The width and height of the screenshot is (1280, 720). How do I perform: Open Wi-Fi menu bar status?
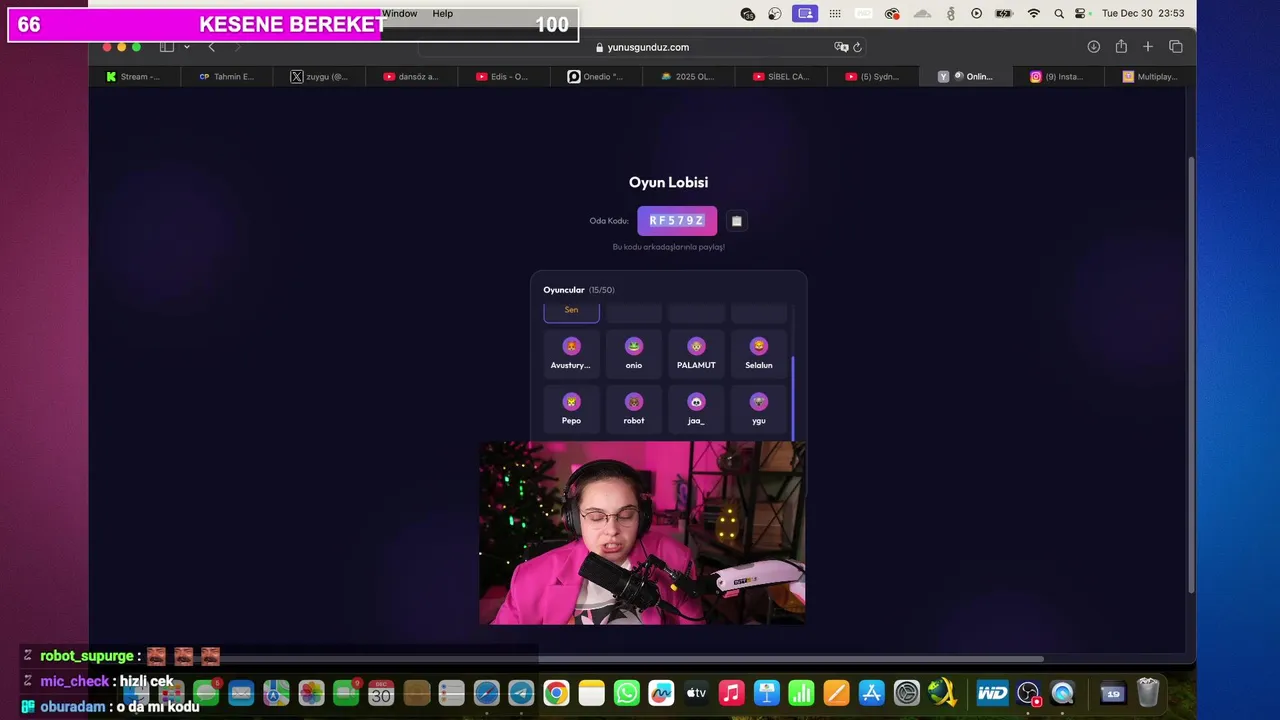(x=1034, y=14)
